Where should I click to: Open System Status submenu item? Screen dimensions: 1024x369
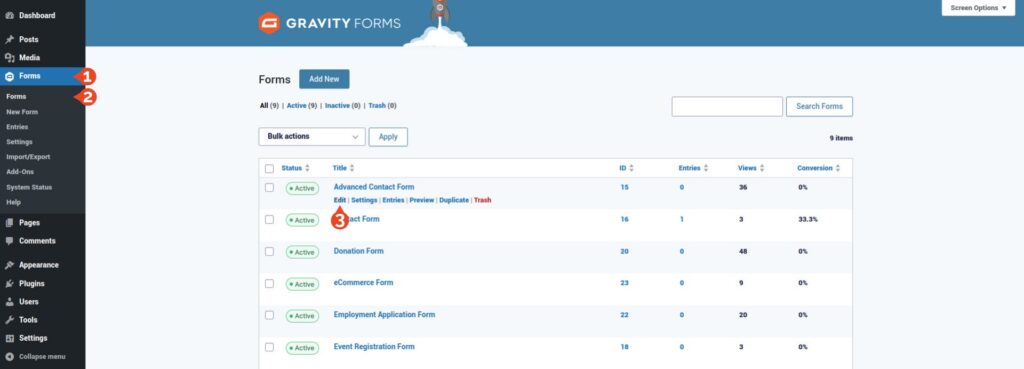[29, 187]
